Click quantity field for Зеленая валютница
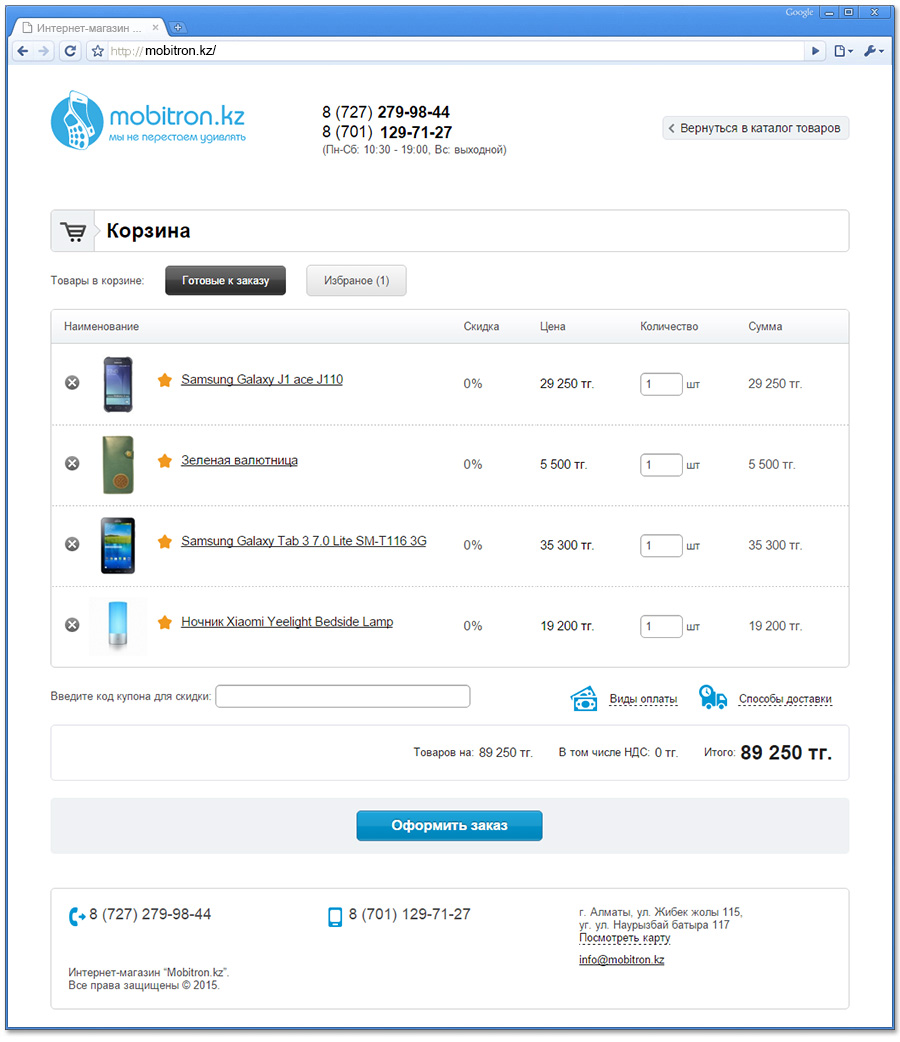The image size is (900, 1042). click(x=661, y=465)
